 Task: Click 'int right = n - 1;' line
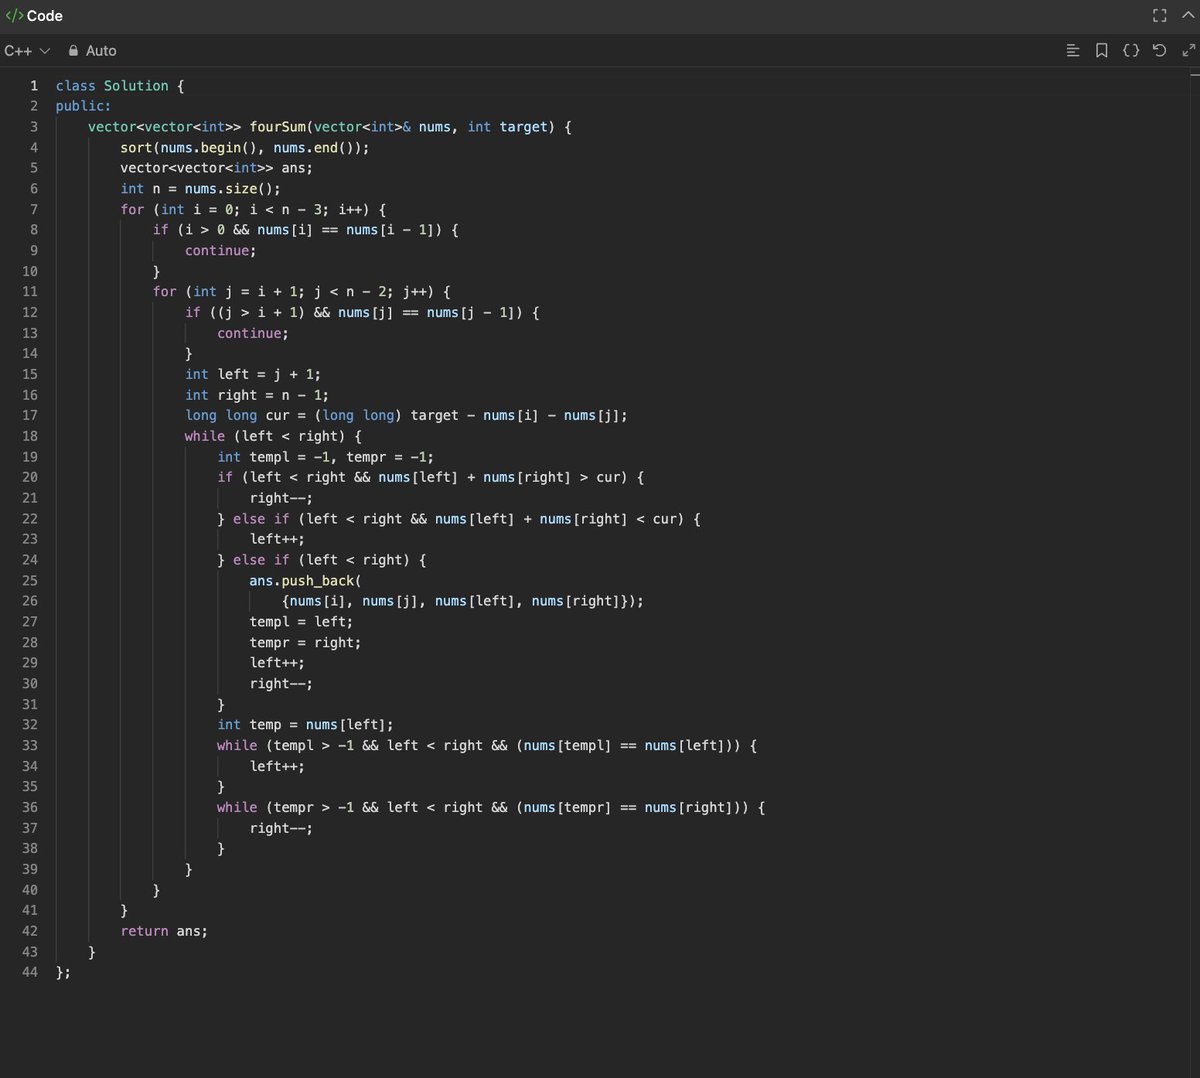(x=257, y=395)
